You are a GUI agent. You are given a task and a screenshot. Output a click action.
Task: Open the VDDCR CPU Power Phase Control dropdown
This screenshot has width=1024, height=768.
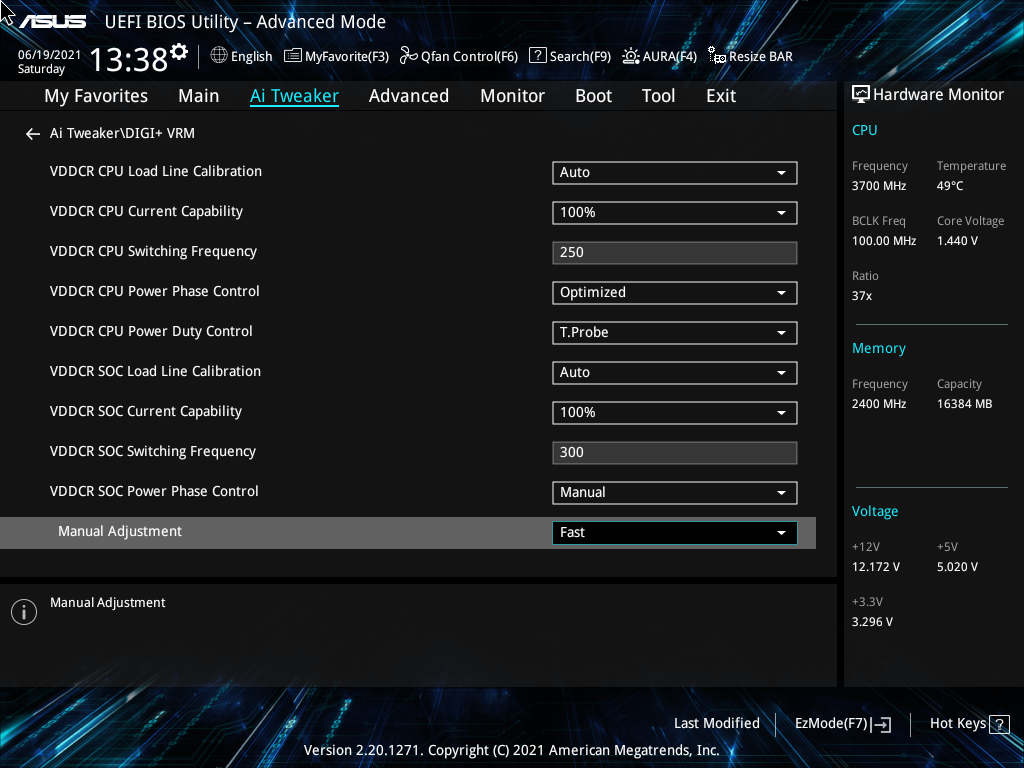(x=674, y=292)
